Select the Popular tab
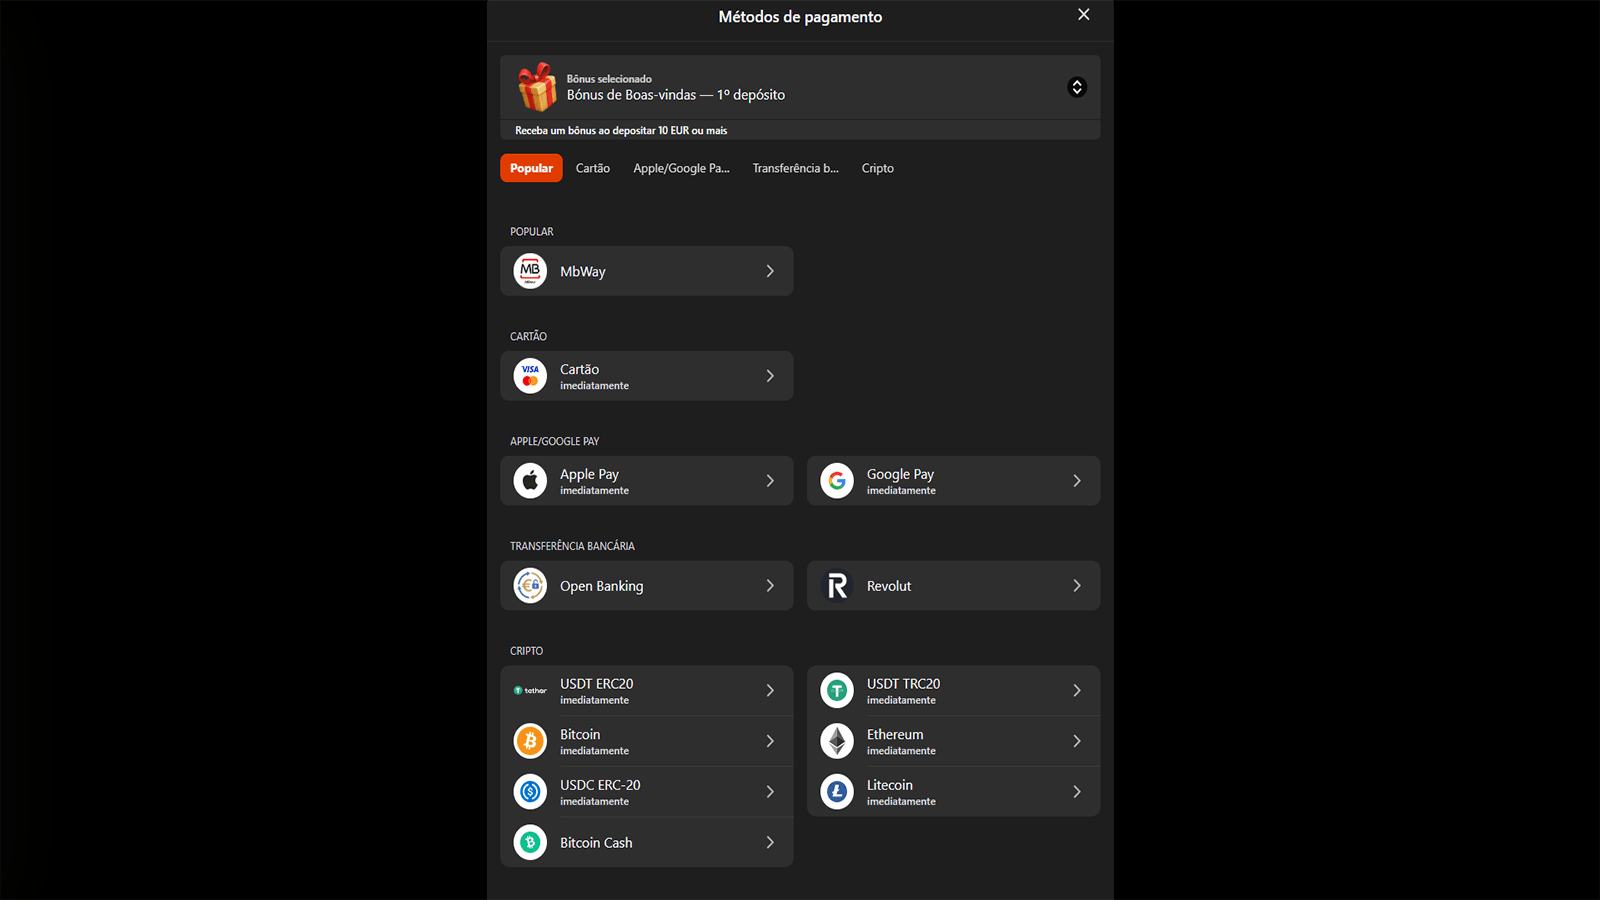1600x900 pixels. 531,168
